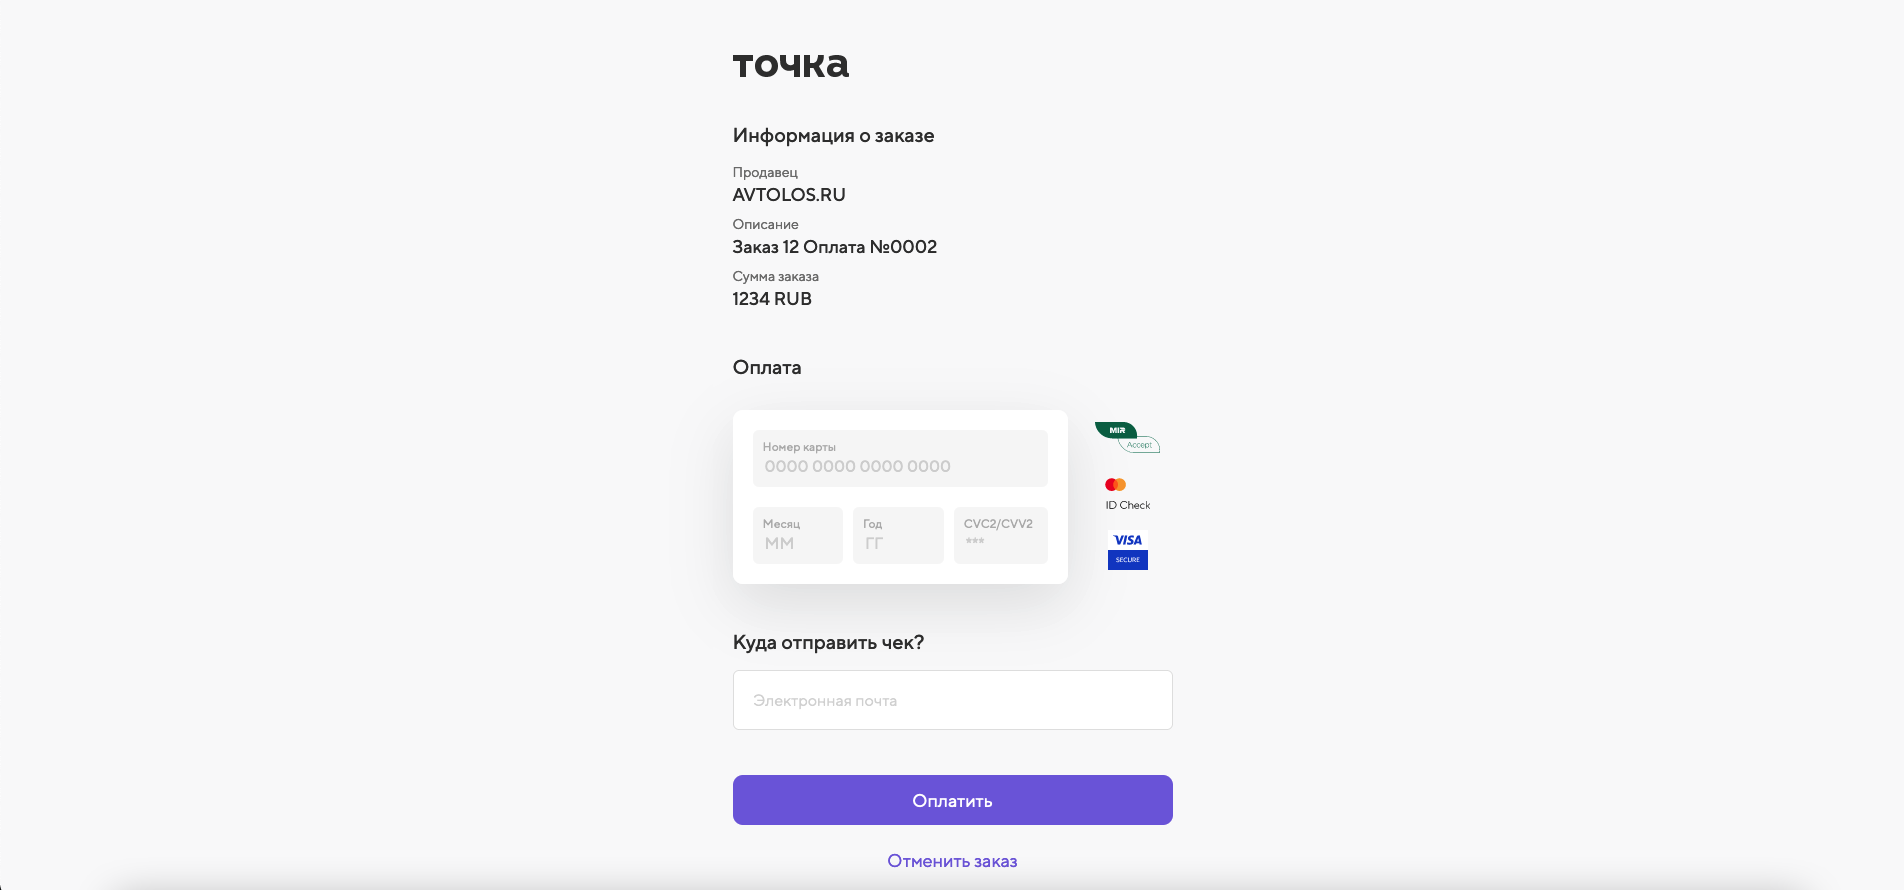
Task: Click the Сумма заказа label
Action: [775, 277]
